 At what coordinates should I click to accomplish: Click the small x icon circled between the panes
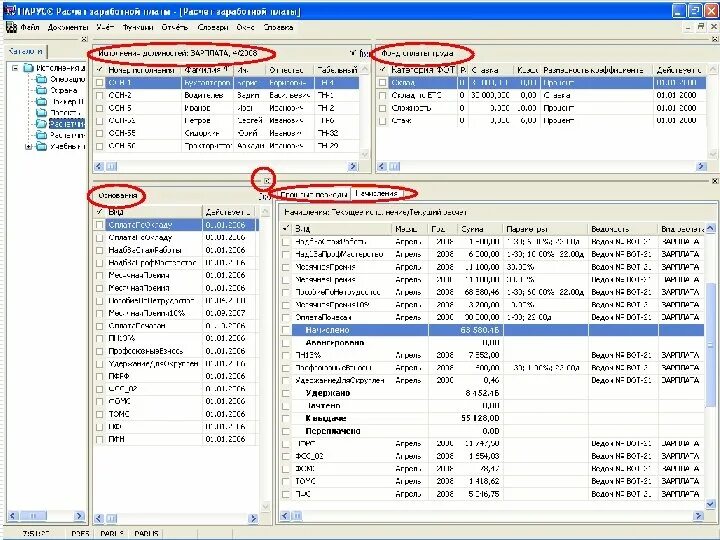tap(267, 180)
